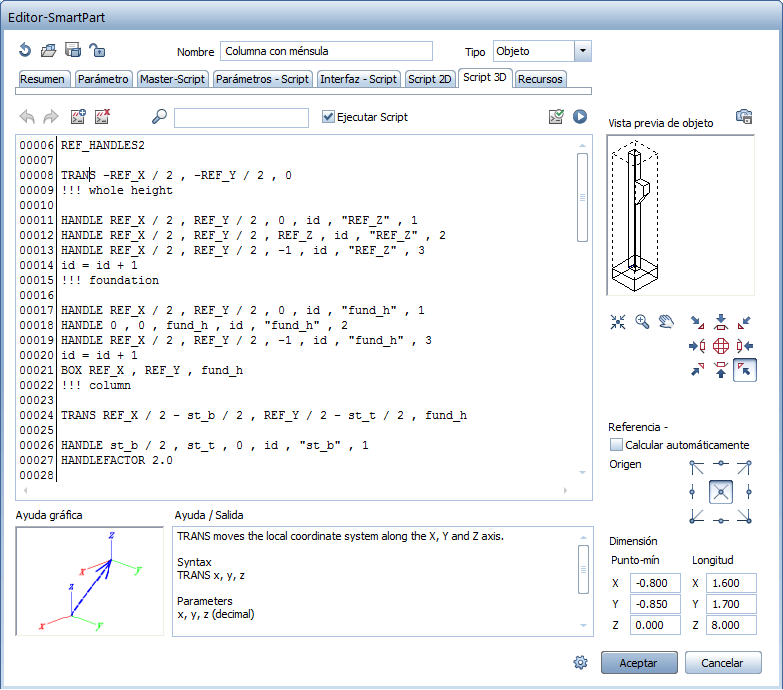Open the Interfaz - Script tab

coord(359,79)
